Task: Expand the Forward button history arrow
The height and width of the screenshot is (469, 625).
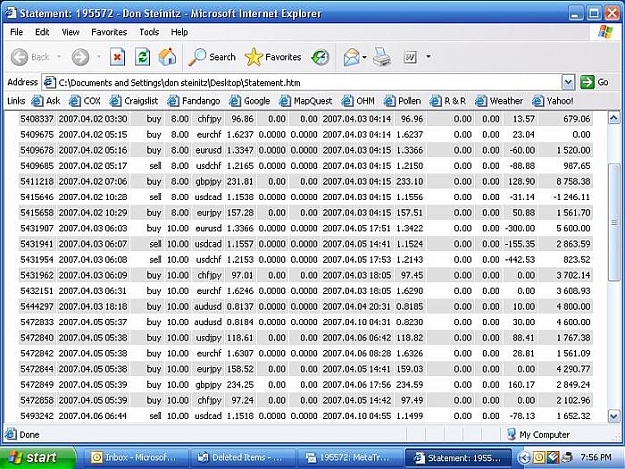Action: pyautogui.click(x=98, y=57)
